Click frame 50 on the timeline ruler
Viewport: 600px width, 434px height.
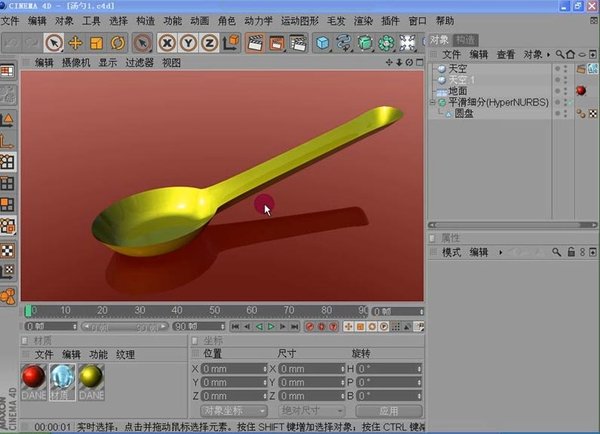tap(214, 310)
